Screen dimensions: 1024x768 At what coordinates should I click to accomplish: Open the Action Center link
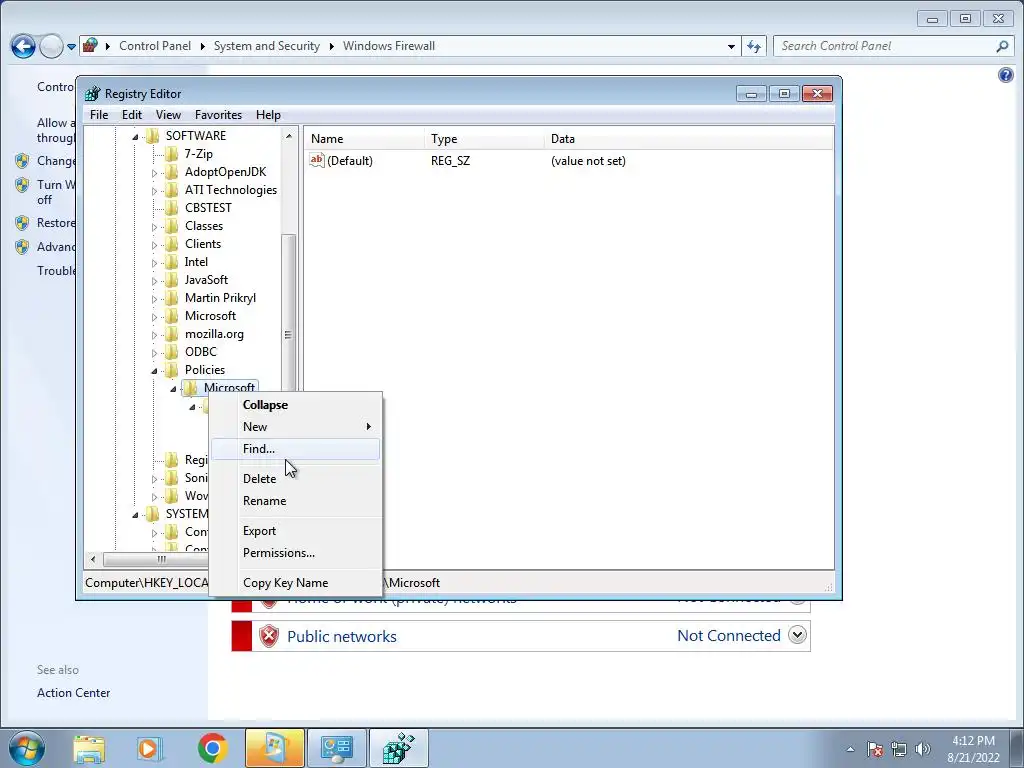[73, 693]
